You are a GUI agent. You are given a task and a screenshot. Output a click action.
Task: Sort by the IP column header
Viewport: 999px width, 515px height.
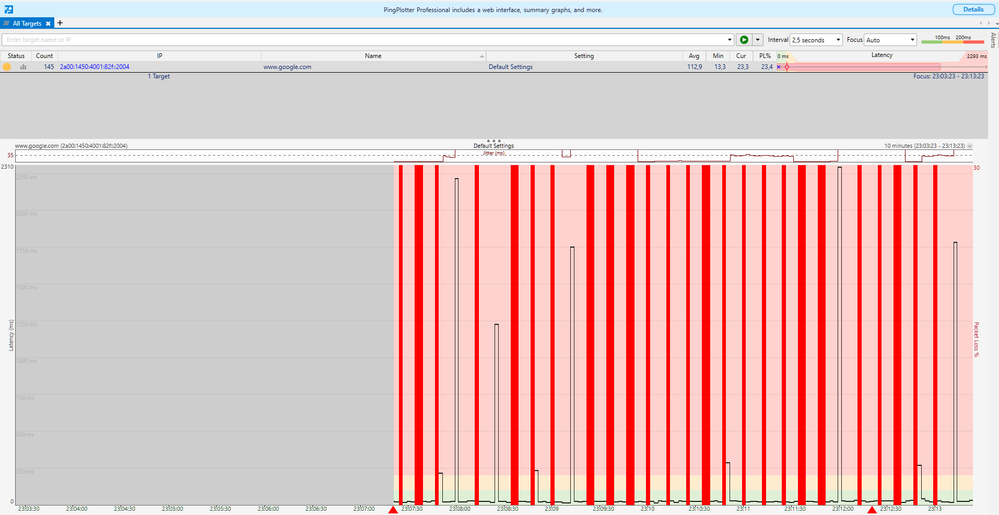pyautogui.click(x=159, y=56)
